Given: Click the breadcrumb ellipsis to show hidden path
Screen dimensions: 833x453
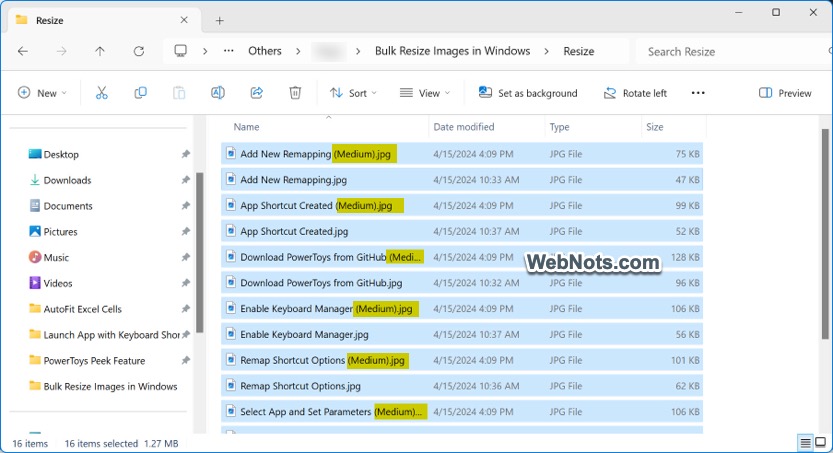Looking at the screenshot, I should pos(228,51).
